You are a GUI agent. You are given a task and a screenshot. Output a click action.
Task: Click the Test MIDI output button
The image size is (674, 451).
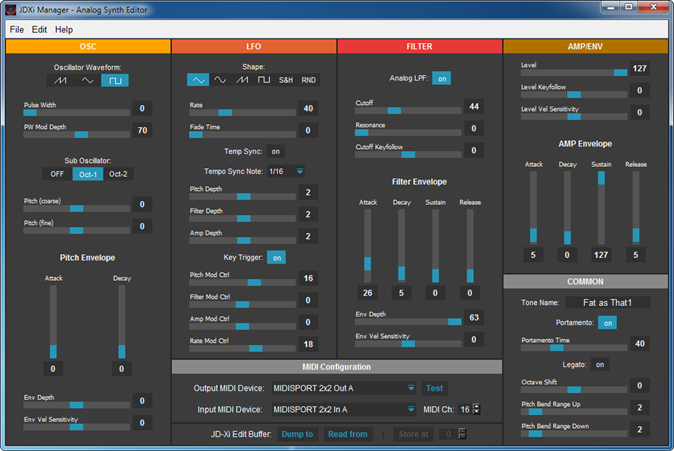tap(434, 388)
